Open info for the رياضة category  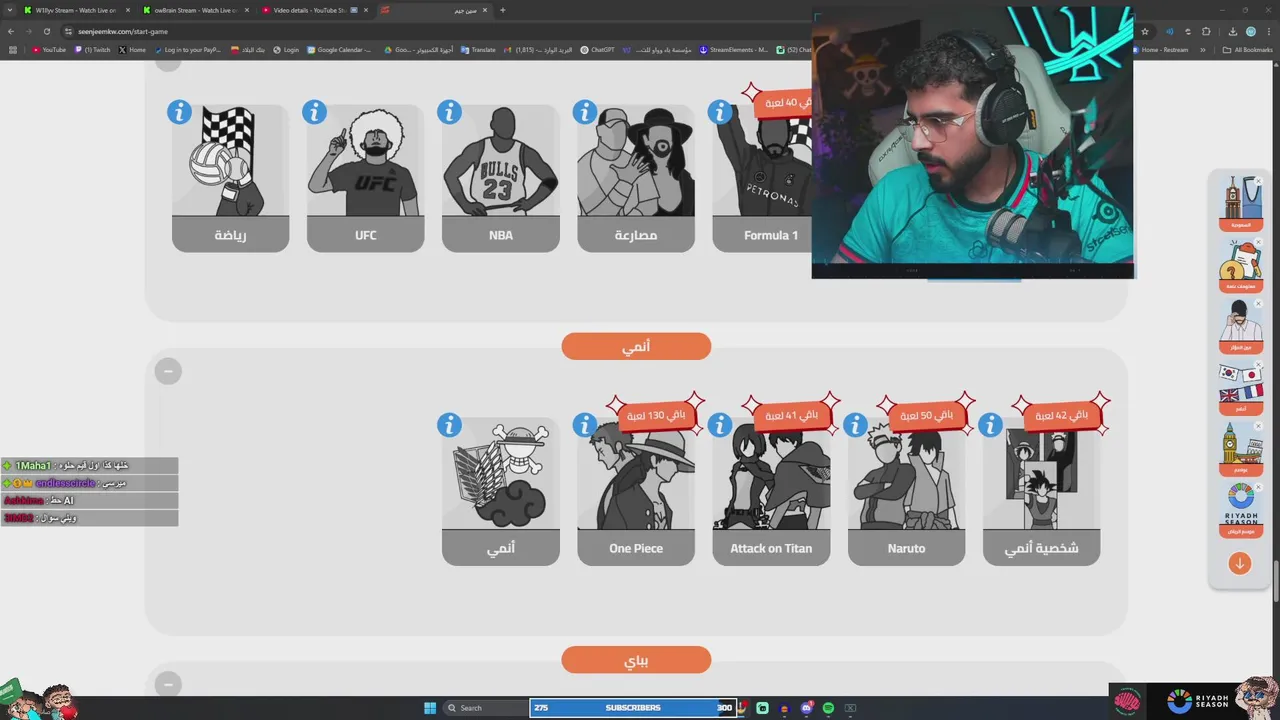tap(179, 112)
